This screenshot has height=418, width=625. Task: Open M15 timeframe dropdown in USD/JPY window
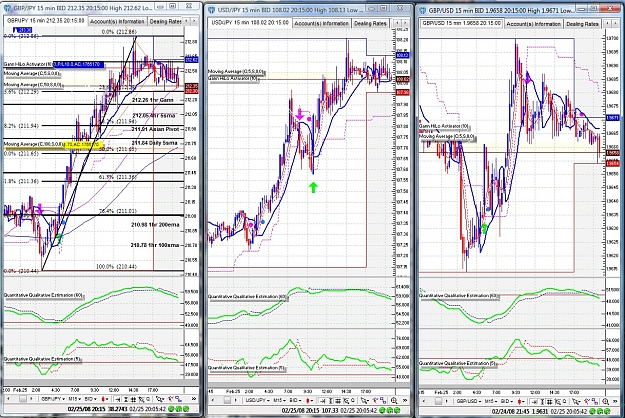[x=280, y=400]
